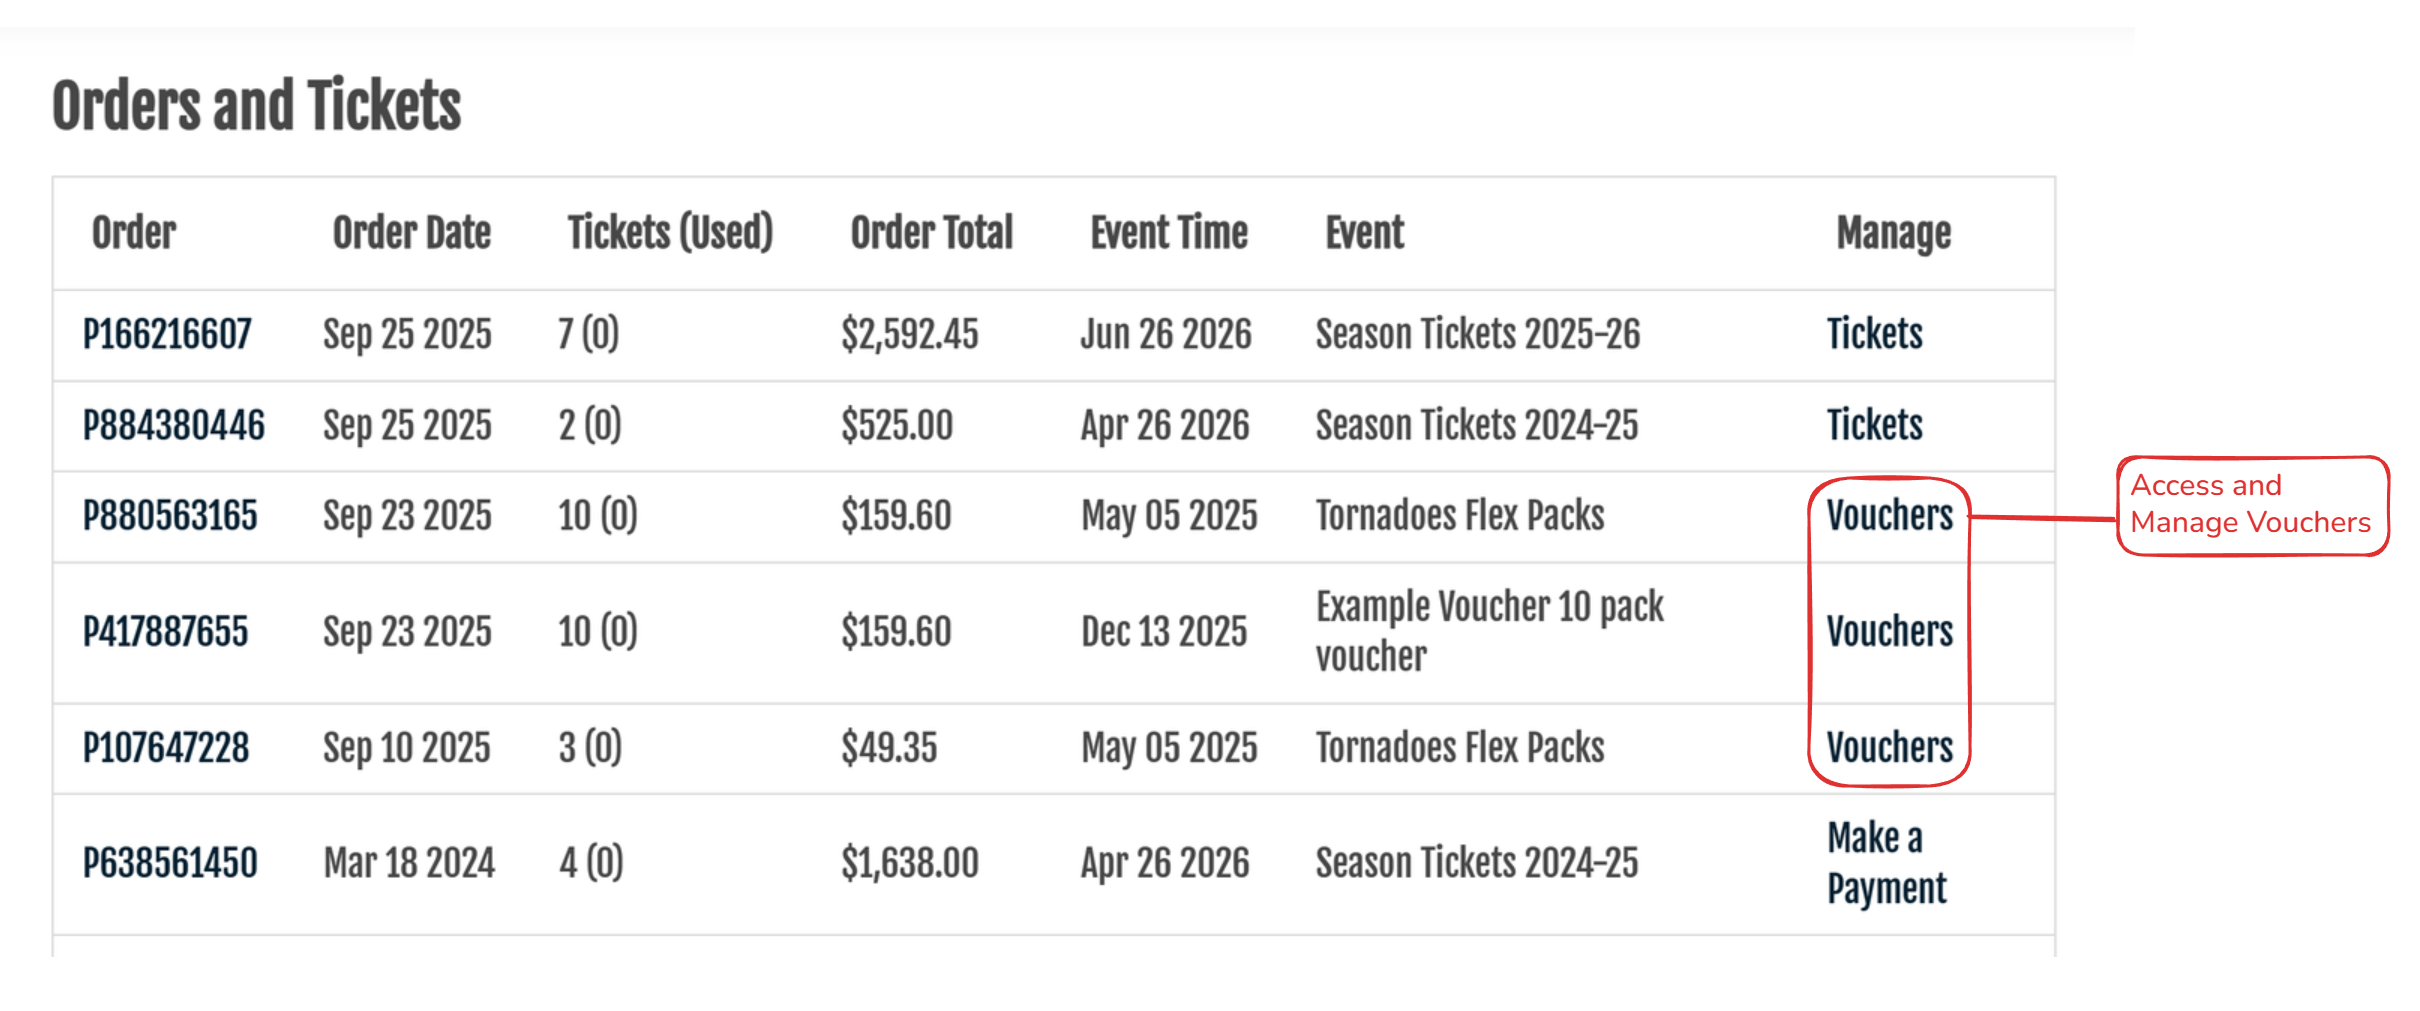
Task: Open order P166216607
Action: tap(167, 334)
